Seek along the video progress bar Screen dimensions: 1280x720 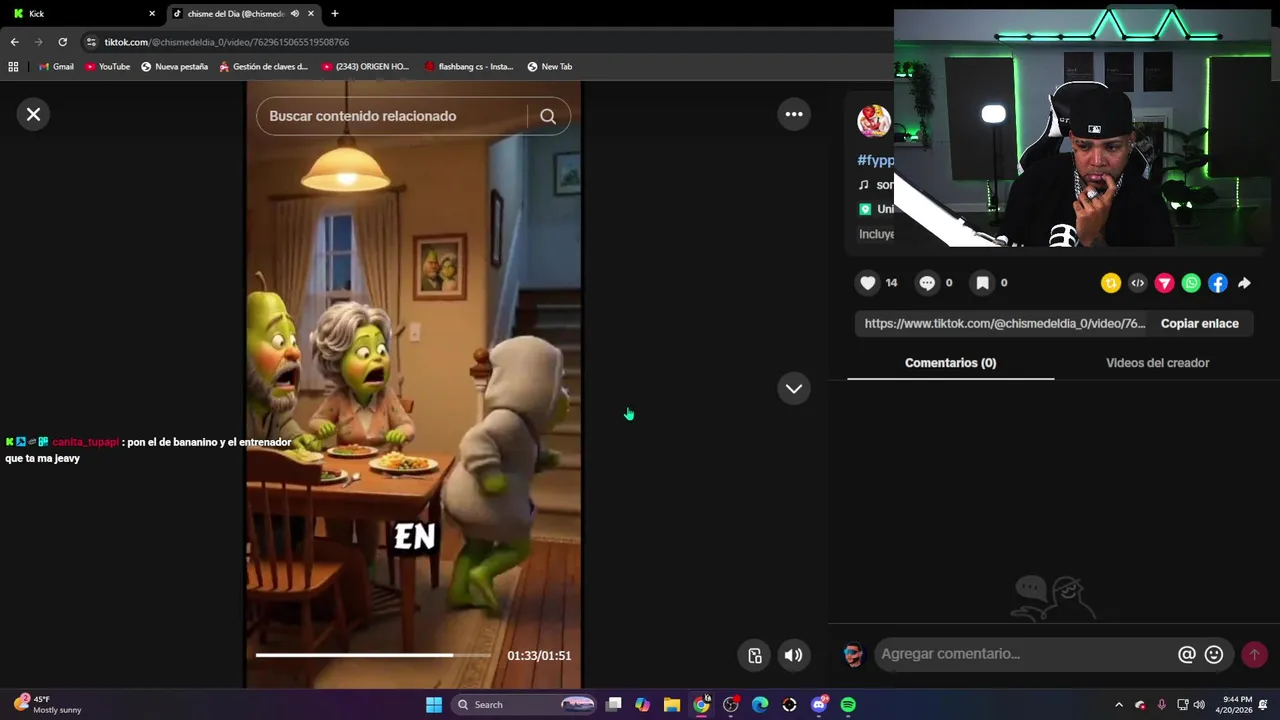(373, 655)
